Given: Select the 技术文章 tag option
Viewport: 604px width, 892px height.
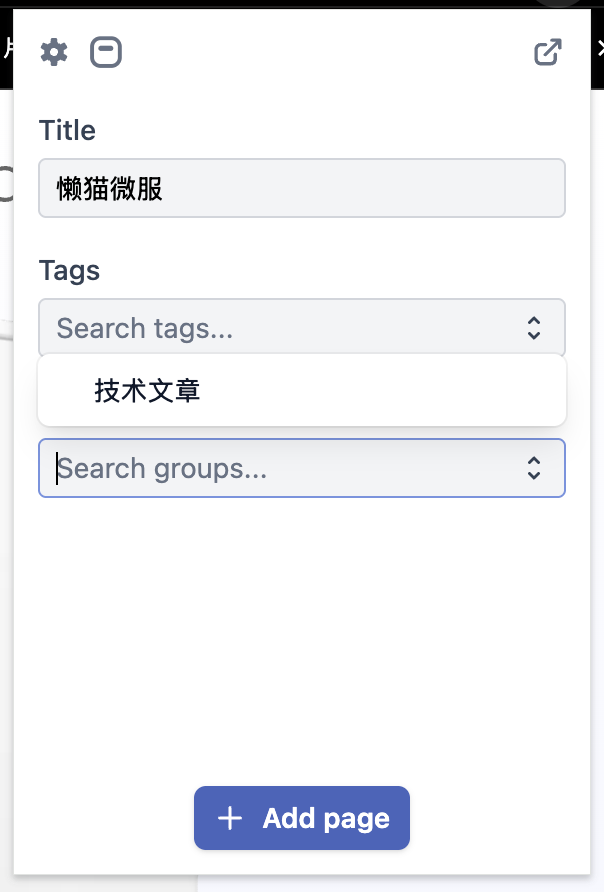Looking at the screenshot, I should pos(147,391).
